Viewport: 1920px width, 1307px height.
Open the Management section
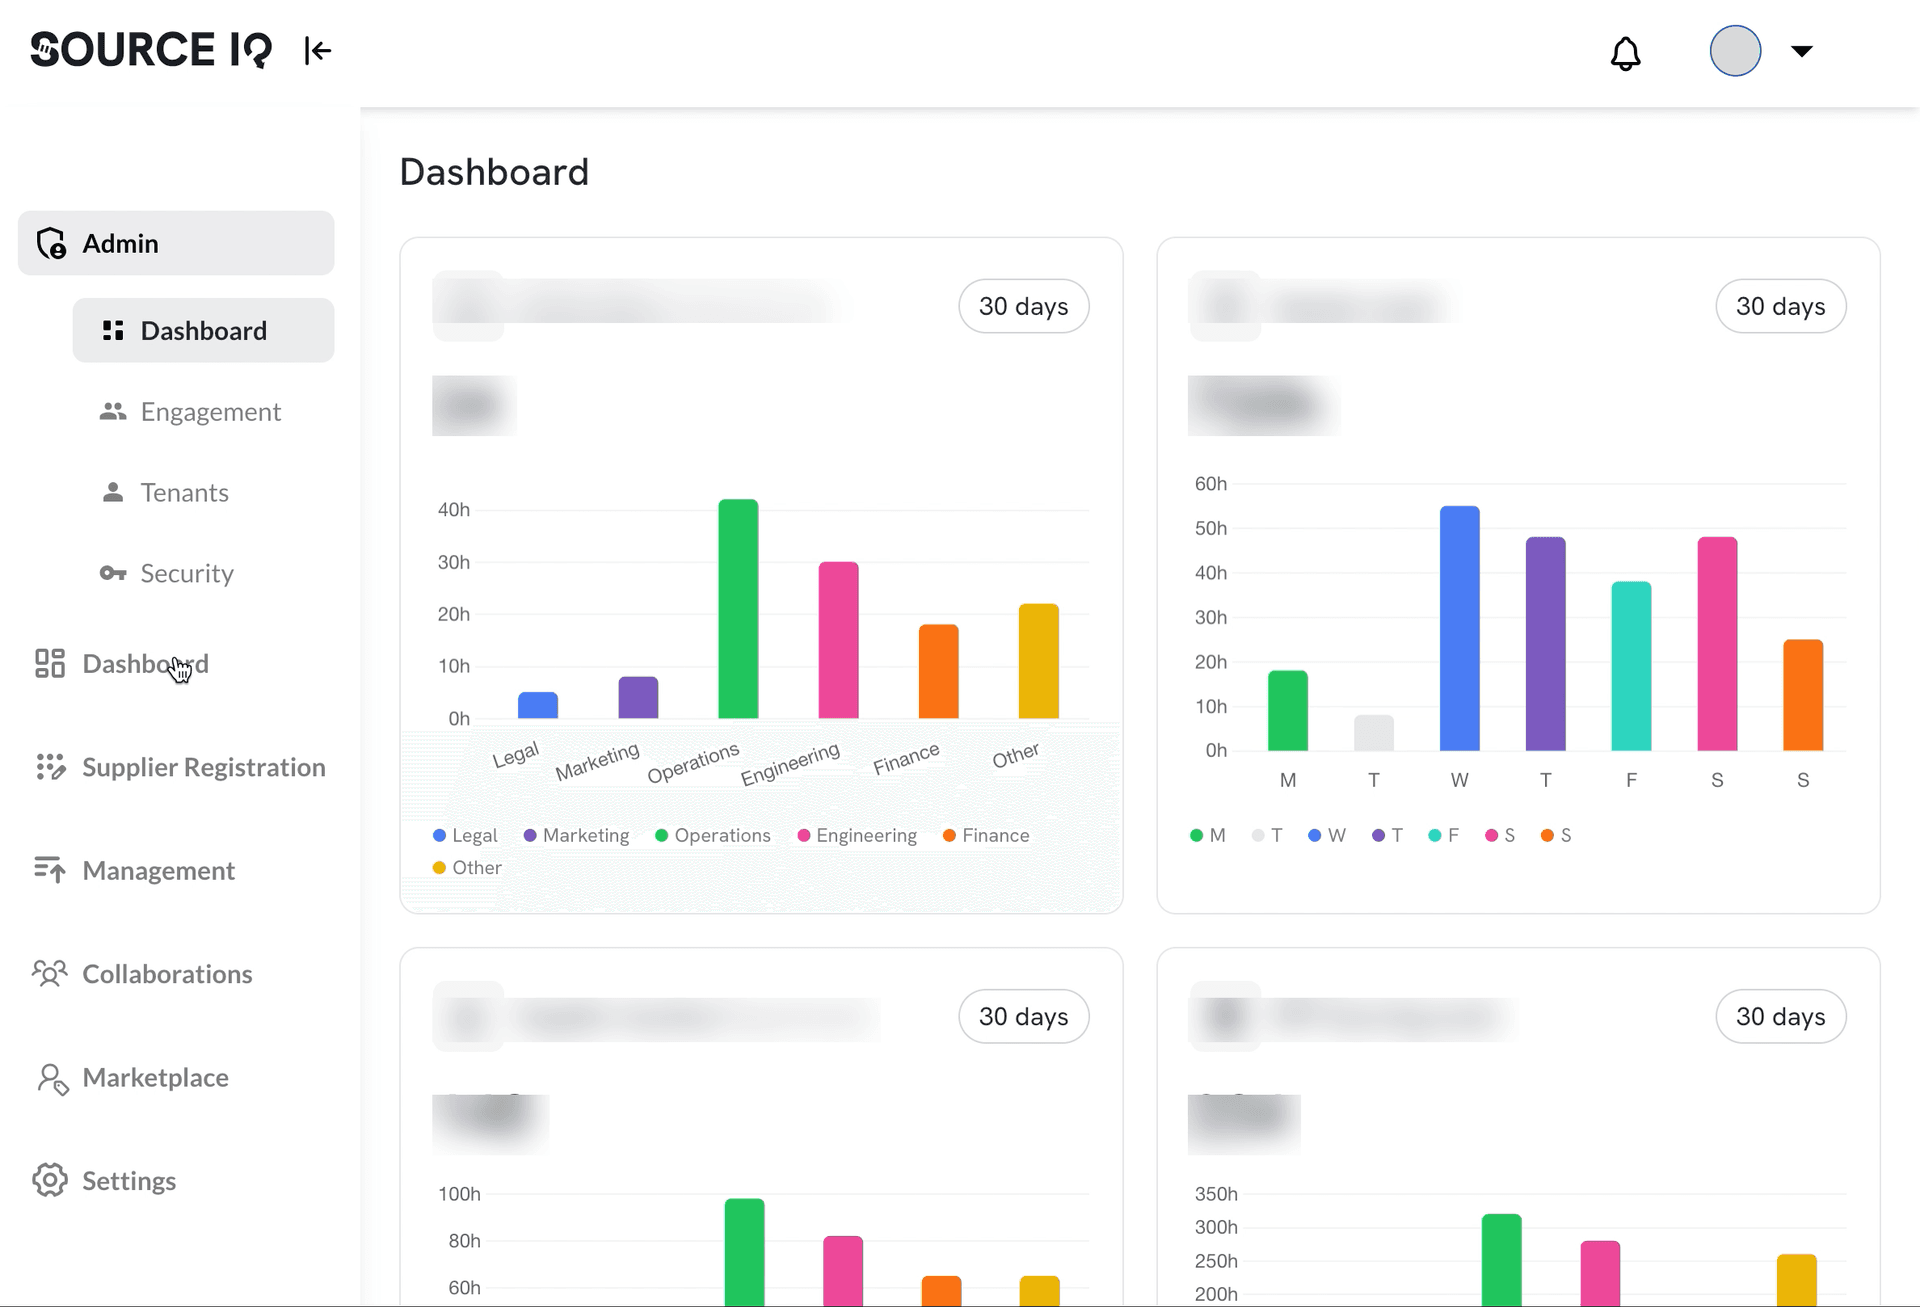(x=135, y=871)
